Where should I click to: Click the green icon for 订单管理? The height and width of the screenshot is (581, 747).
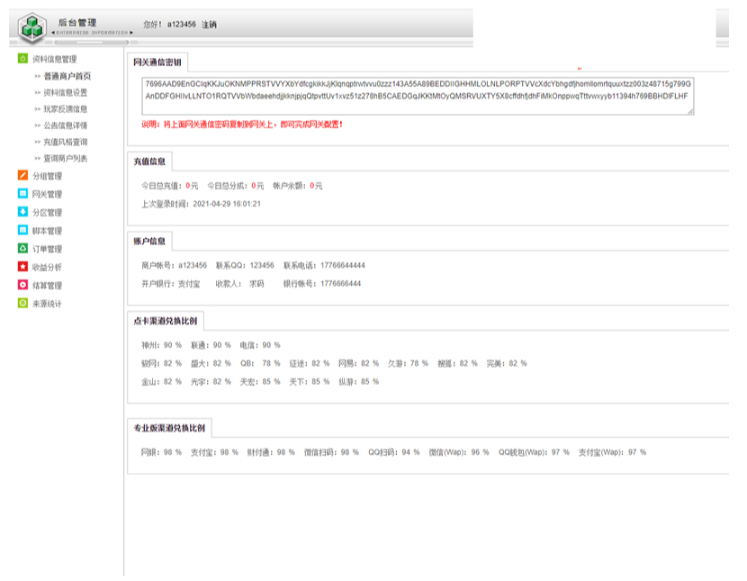click(x=23, y=248)
